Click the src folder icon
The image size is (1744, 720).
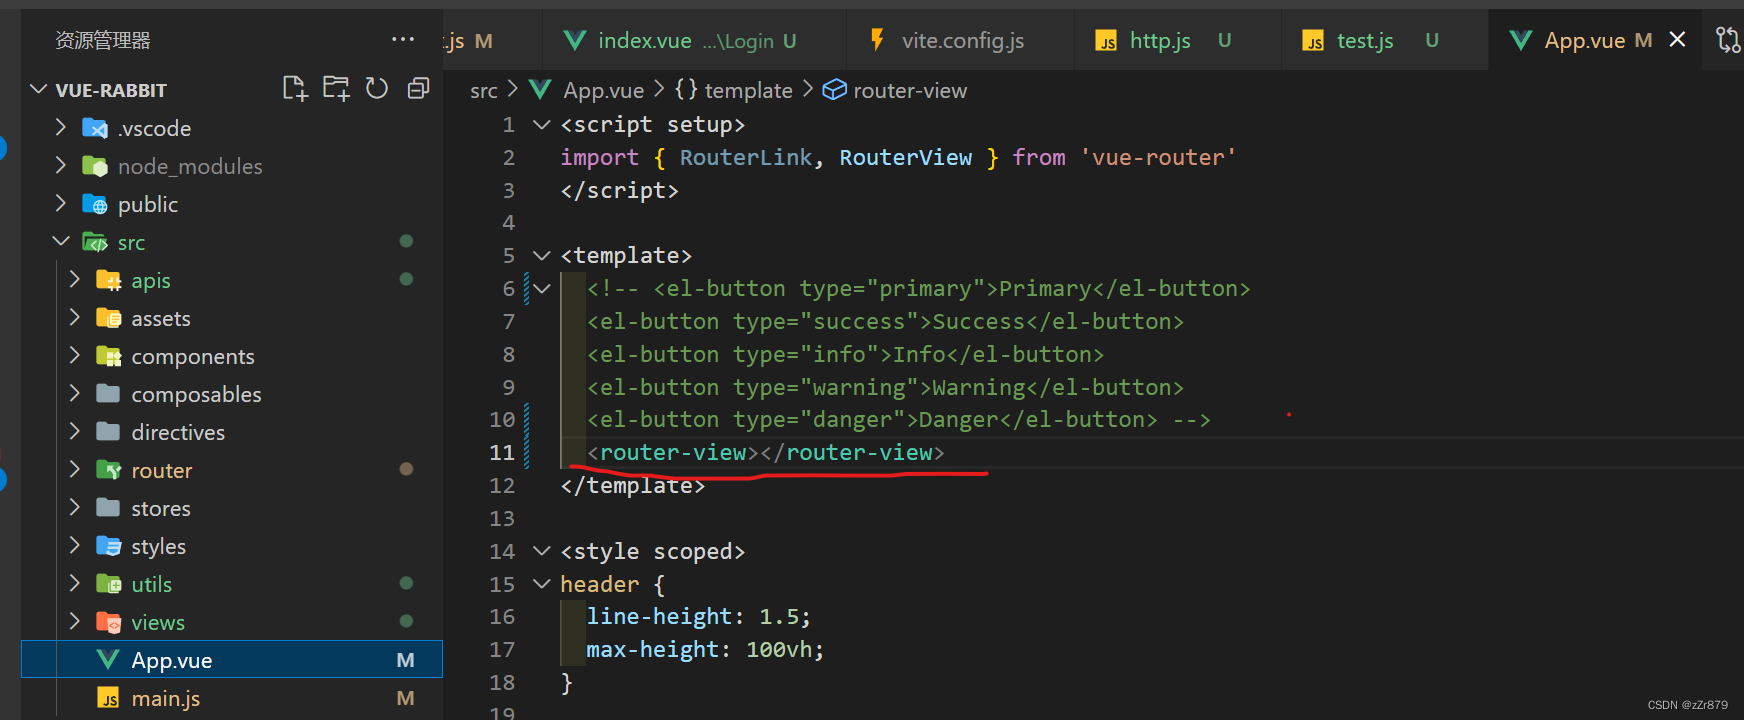[x=95, y=242]
